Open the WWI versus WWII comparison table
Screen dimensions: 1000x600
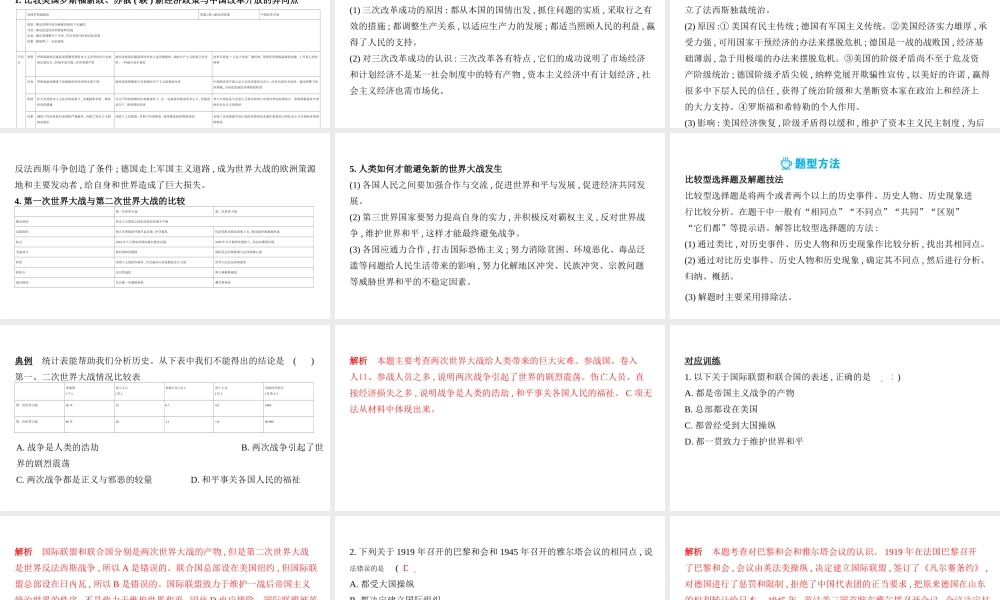point(164,247)
